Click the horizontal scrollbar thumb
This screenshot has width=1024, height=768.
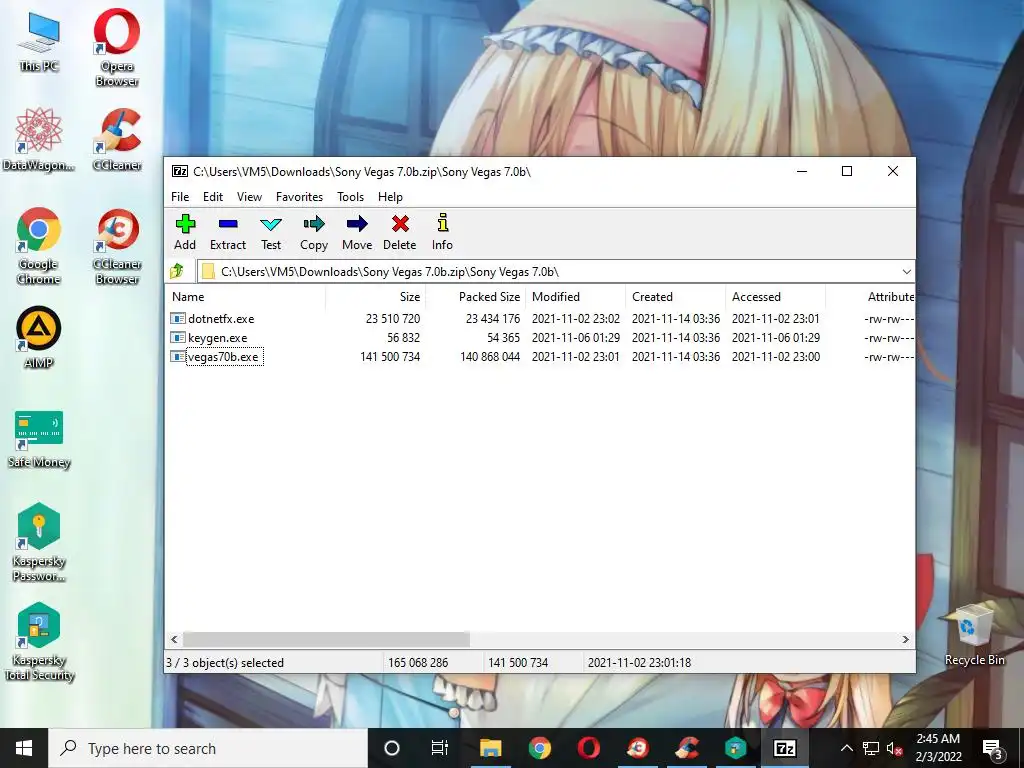click(x=326, y=639)
